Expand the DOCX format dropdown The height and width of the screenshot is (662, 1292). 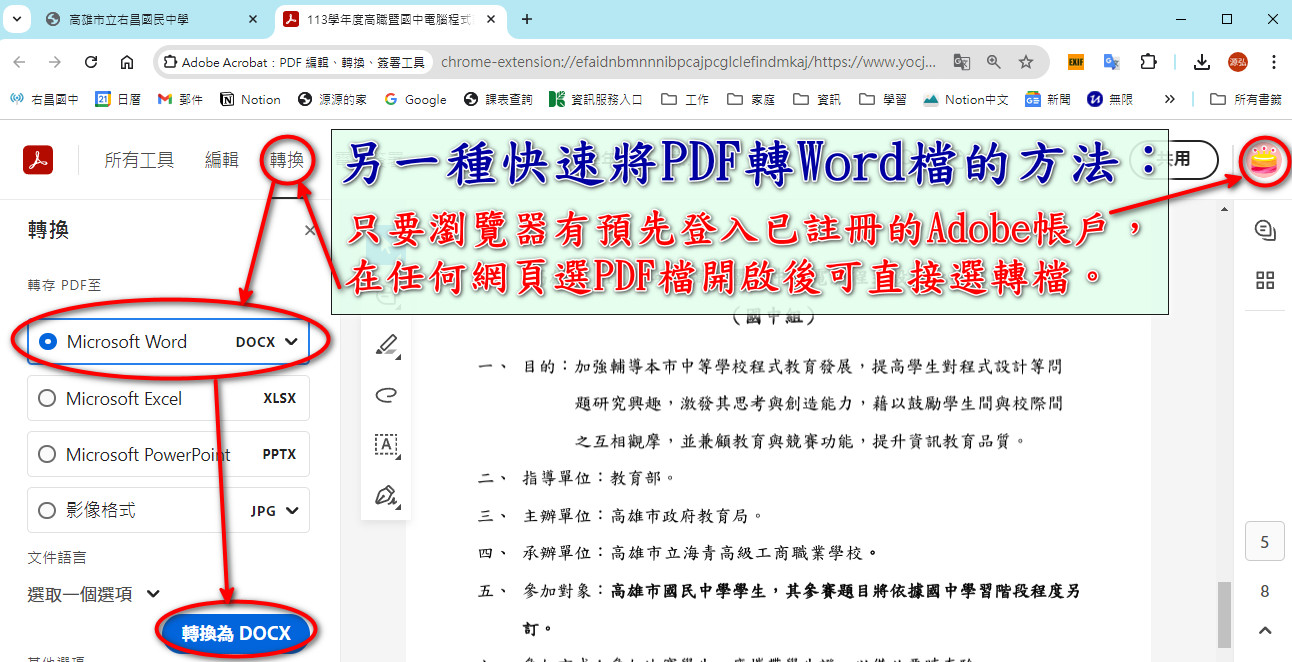(x=291, y=342)
